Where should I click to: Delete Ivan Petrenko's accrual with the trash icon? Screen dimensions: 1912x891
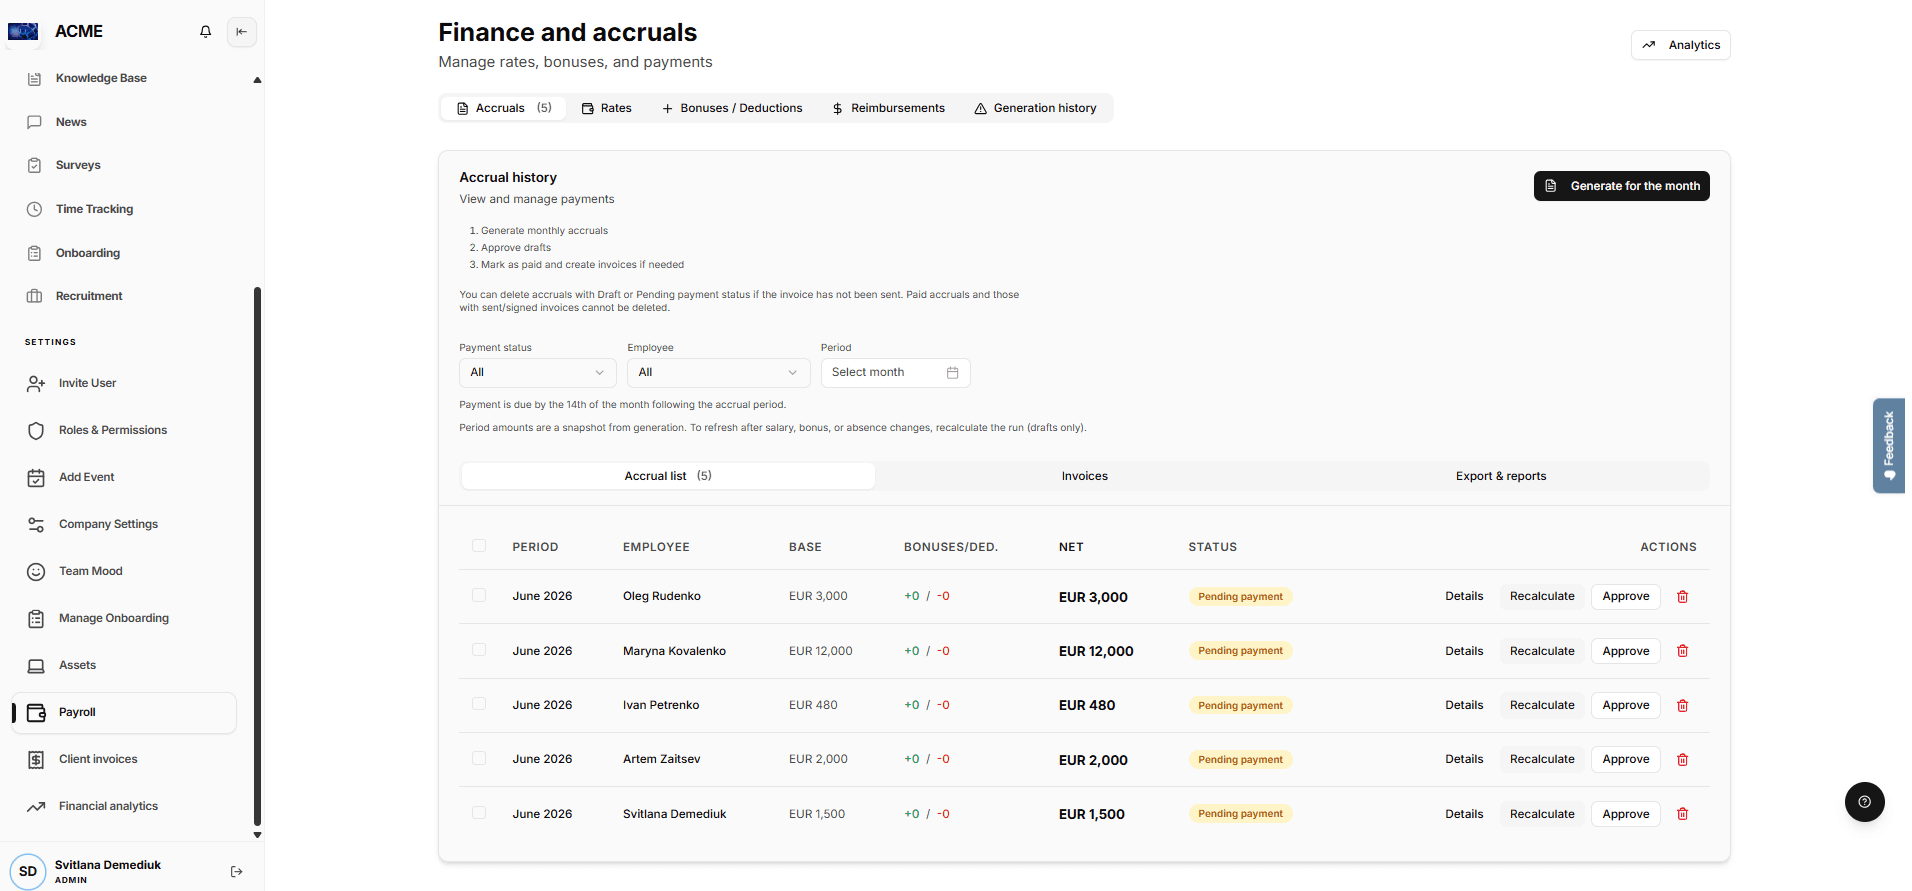pos(1682,705)
